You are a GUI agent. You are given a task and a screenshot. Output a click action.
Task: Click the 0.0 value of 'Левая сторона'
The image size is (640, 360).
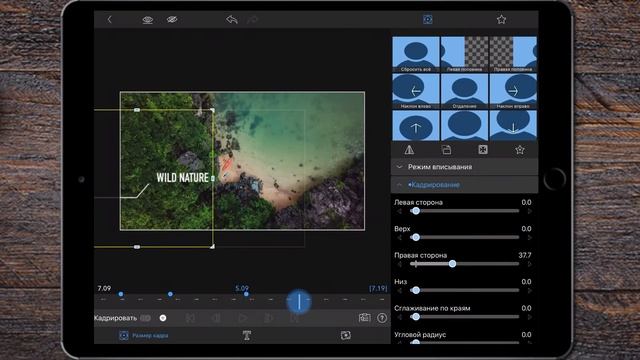click(526, 202)
